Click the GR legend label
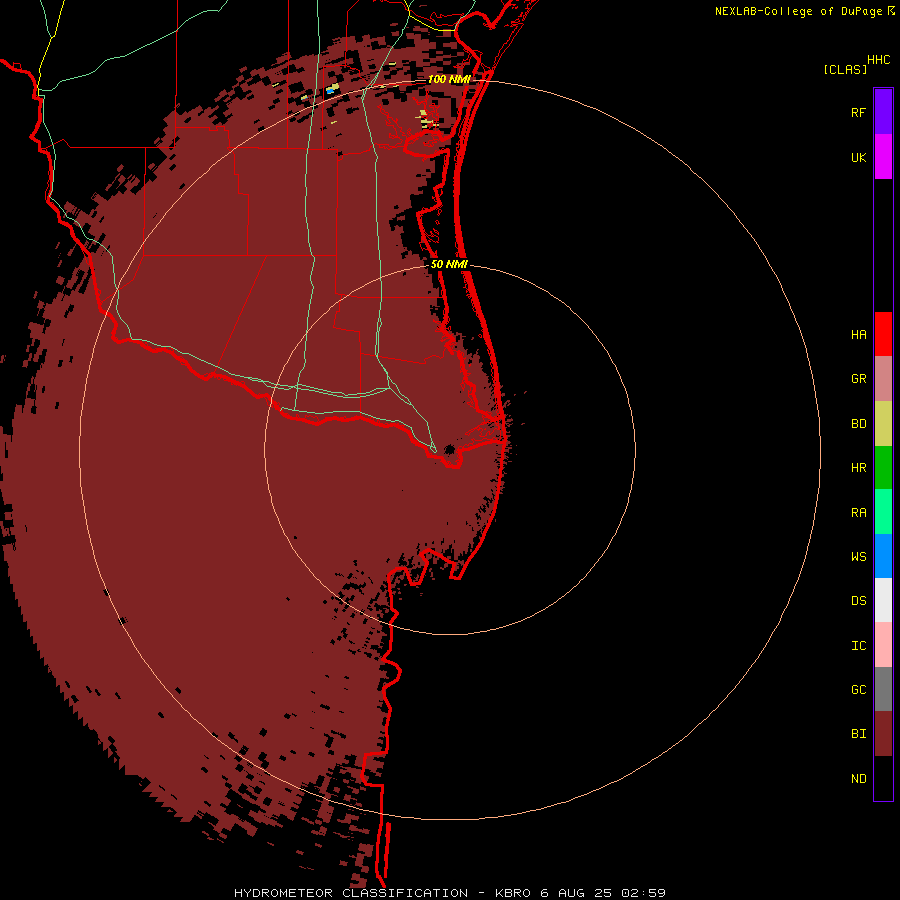The height and width of the screenshot is (900, 900). point(858,379)
